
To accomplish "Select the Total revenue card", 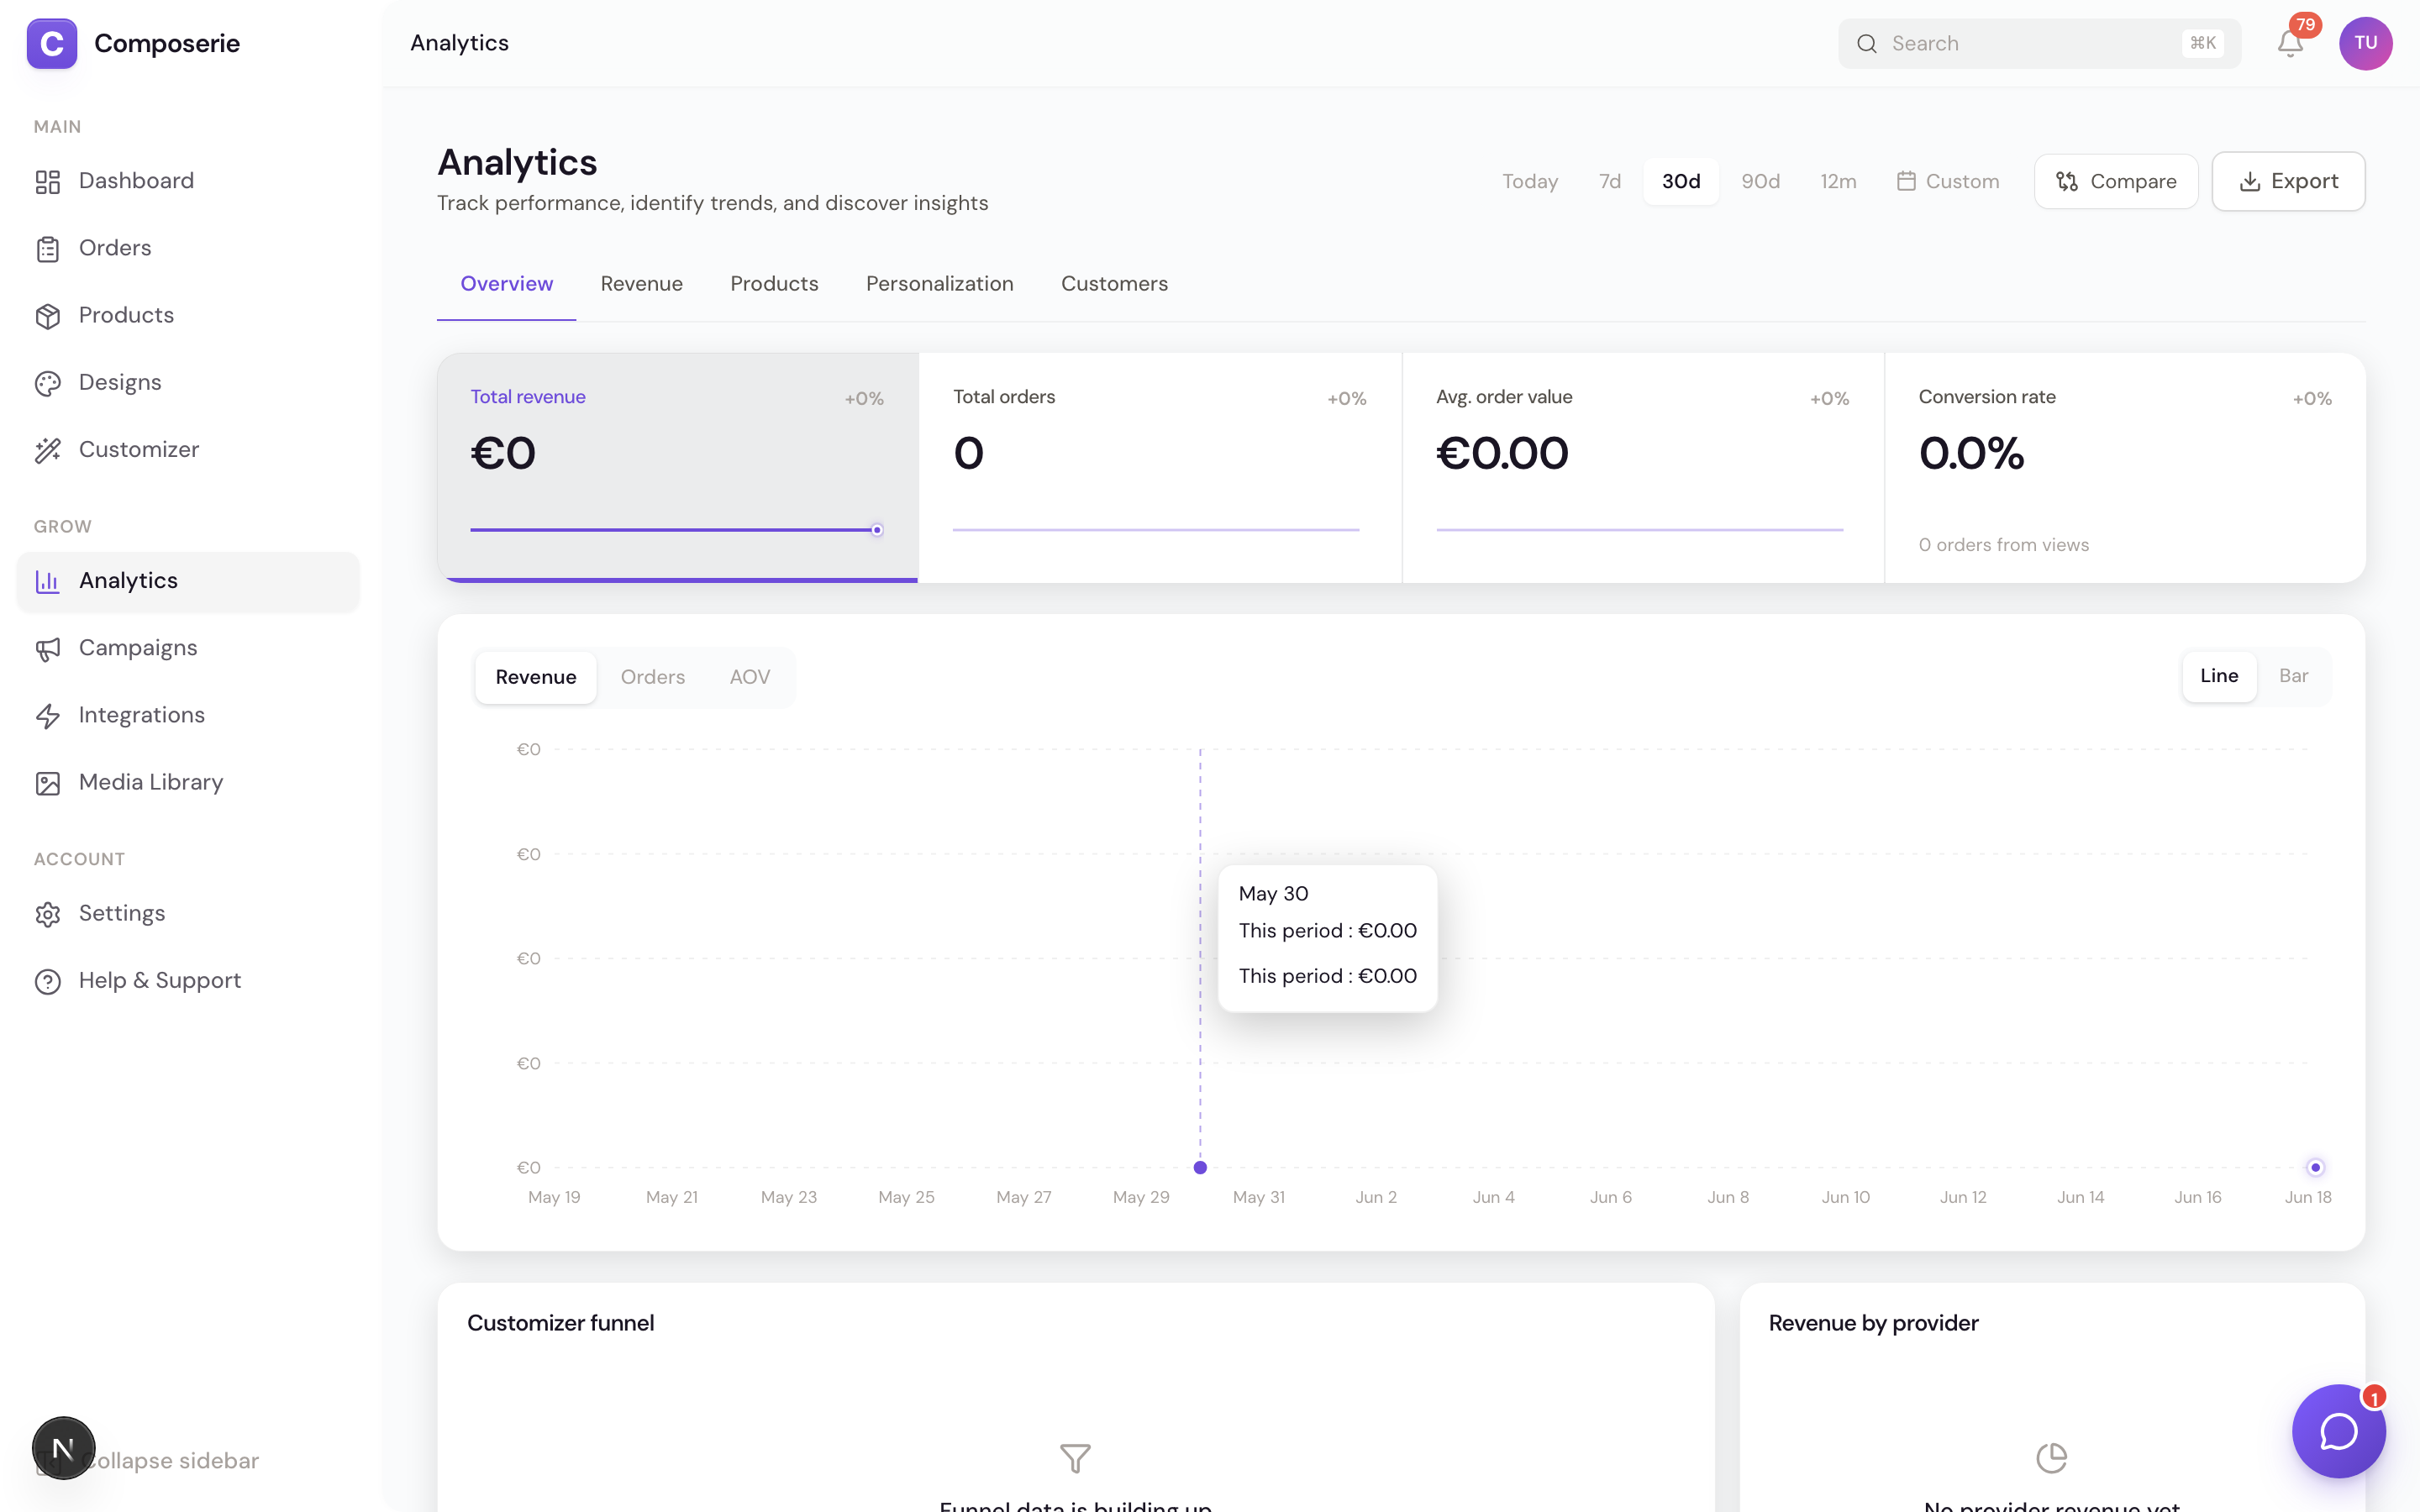I will point(678,467).
